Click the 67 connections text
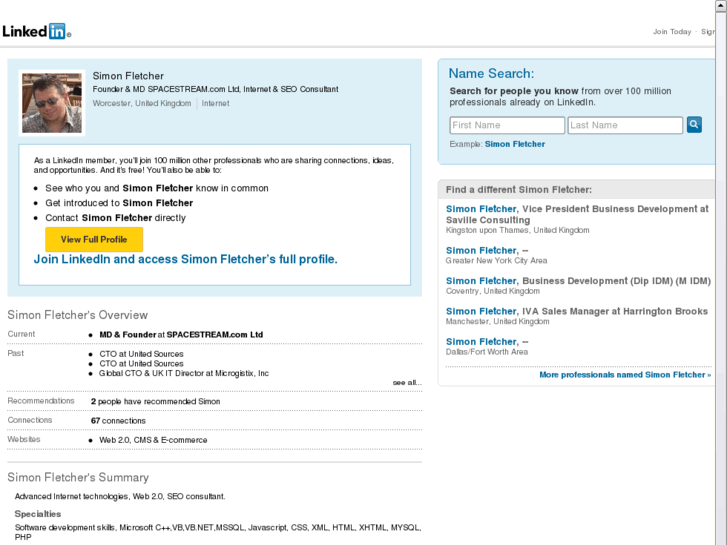This screenshot has height=545, width=727. click(x=118, y=421)
